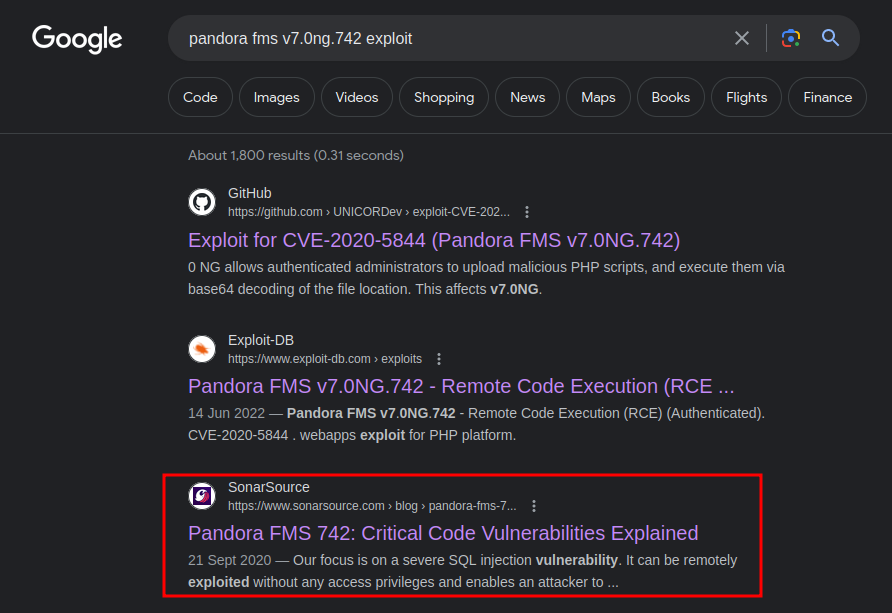The height and width of the screenshot is (613, 892).
Task: Click the About 1,800 results text
Action: click(x=296, y=155)
